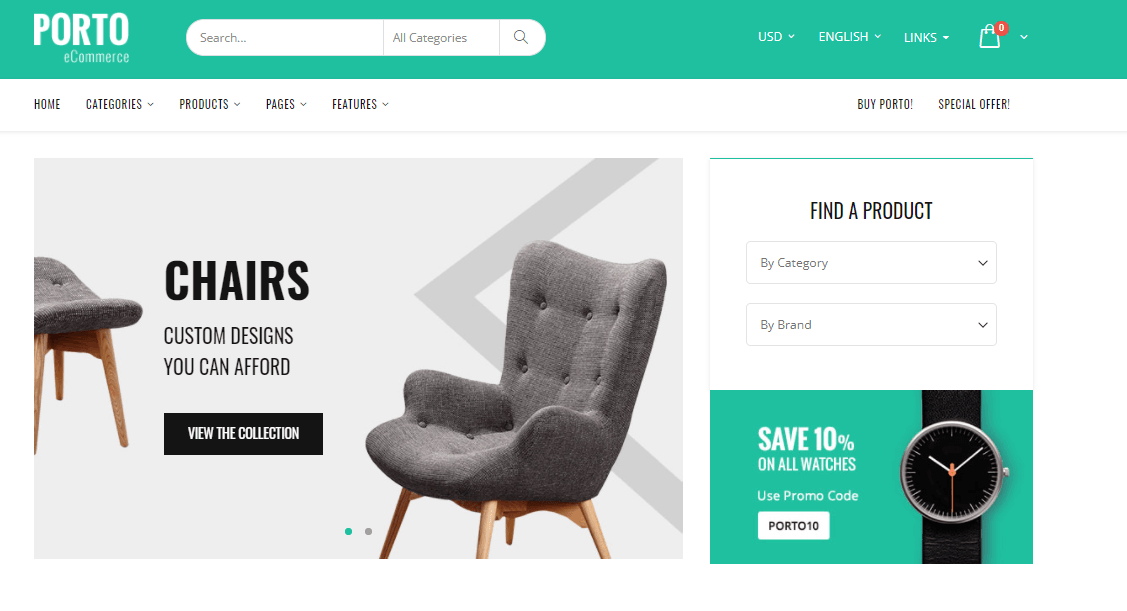Viewport: 1127px width, 611px height.
Task: Open the shopping bag cart icon
Action: coord(990,36)
